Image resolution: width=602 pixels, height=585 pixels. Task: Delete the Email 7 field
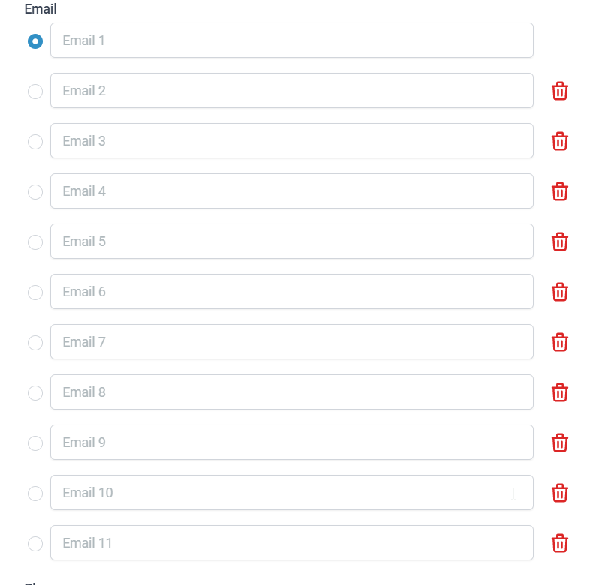559,342
